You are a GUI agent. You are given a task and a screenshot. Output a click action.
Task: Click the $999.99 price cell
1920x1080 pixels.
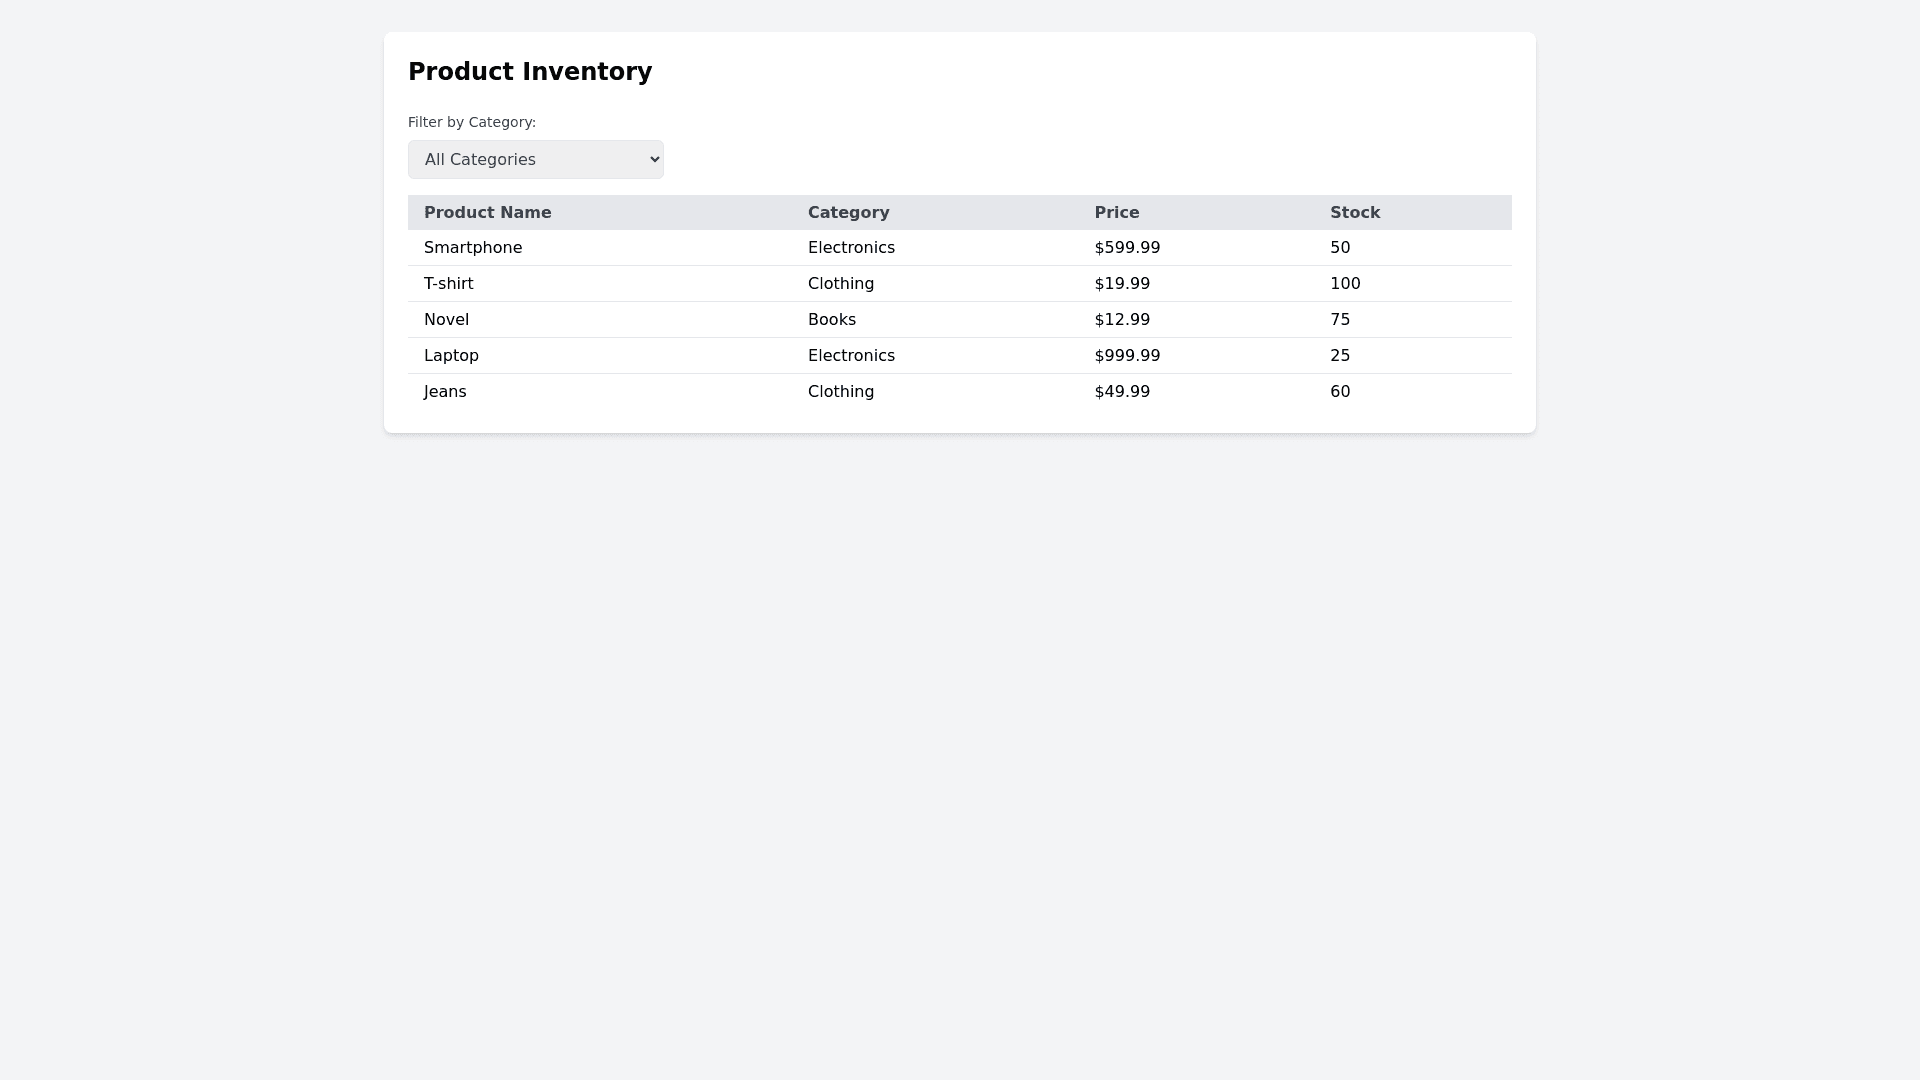point(1127,356)
